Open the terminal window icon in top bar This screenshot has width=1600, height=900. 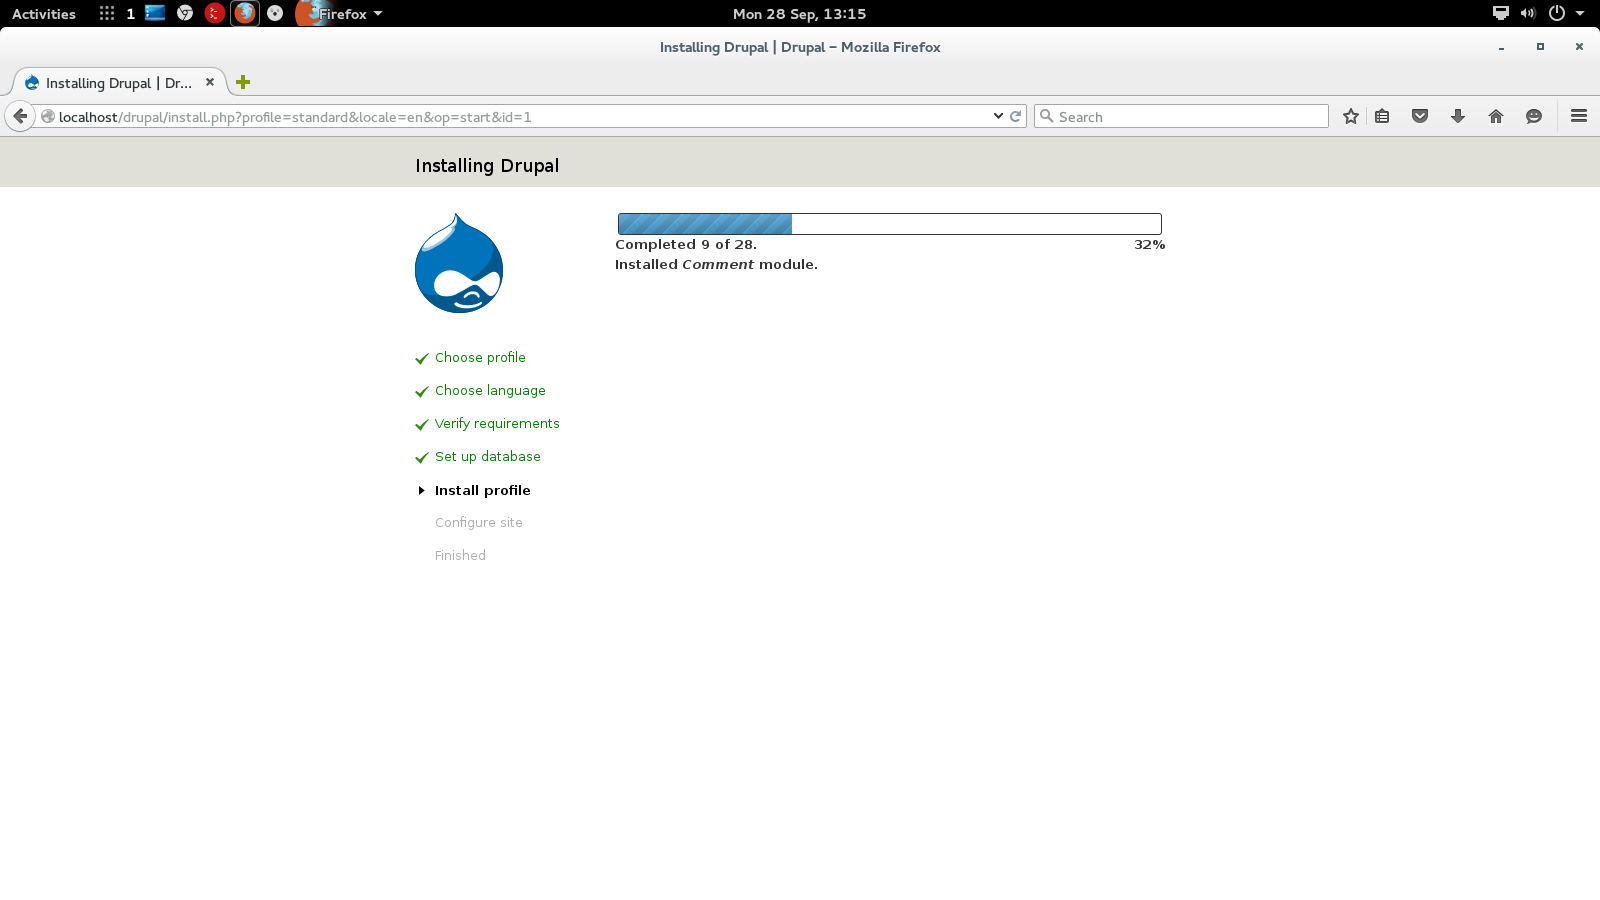point(155,13)
